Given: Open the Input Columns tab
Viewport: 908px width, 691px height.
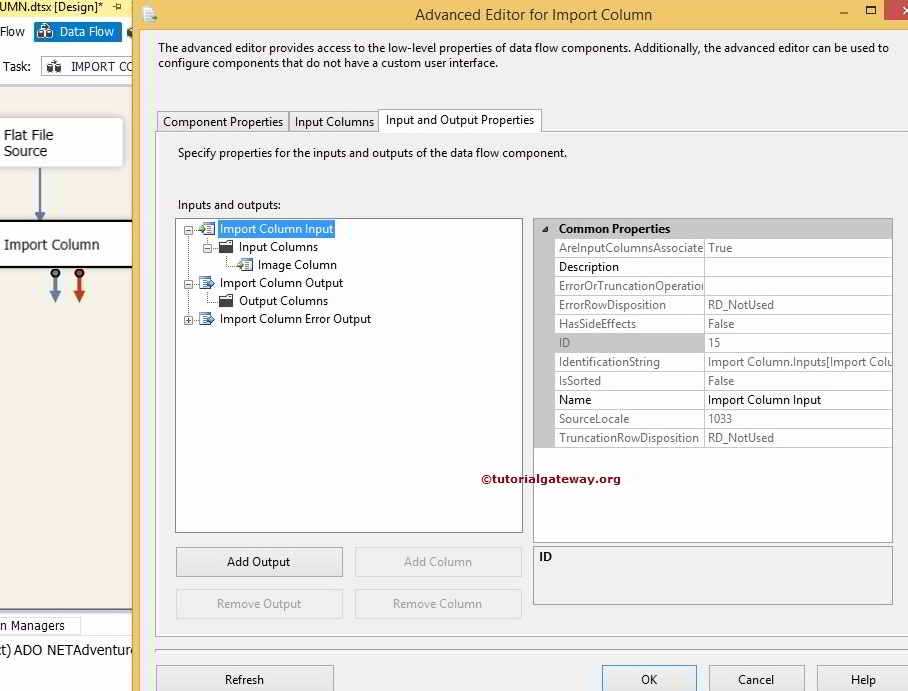Looking at the screenshot, I should click(333, 121).
